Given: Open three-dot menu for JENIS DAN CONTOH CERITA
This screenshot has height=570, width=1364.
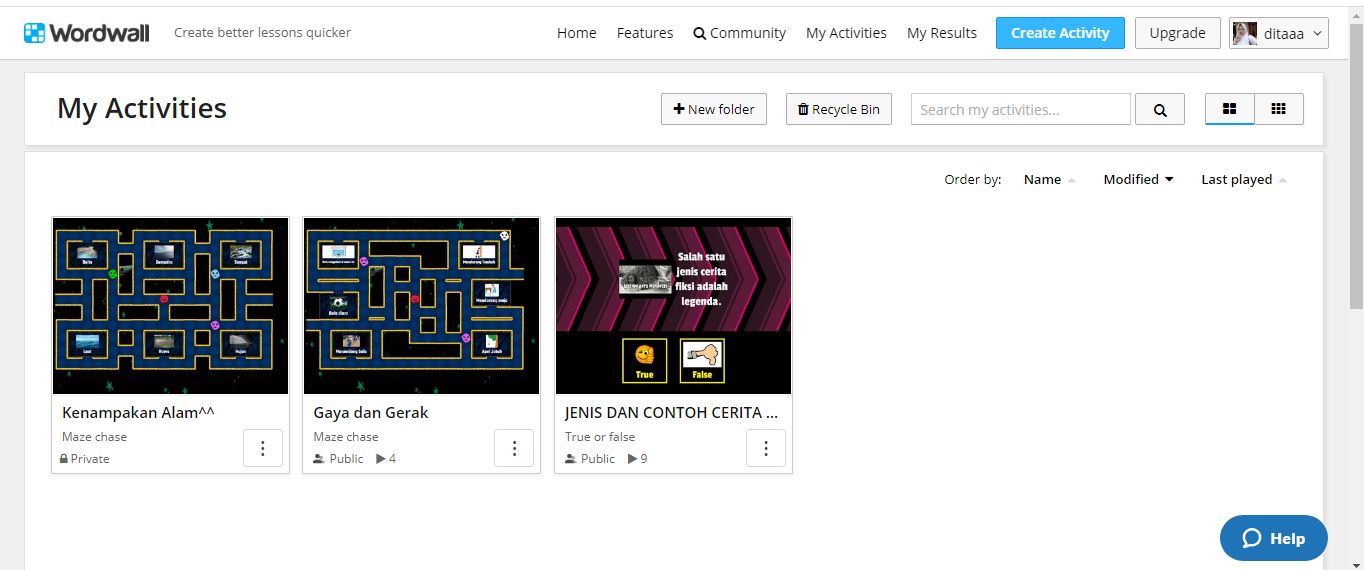Looking at the screenshot, I should pos(766,448).
